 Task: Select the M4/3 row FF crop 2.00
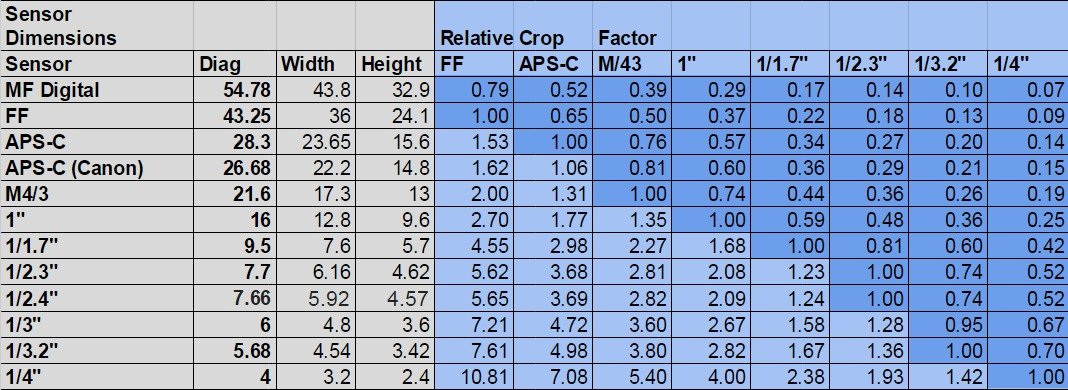tap(474, 194)
